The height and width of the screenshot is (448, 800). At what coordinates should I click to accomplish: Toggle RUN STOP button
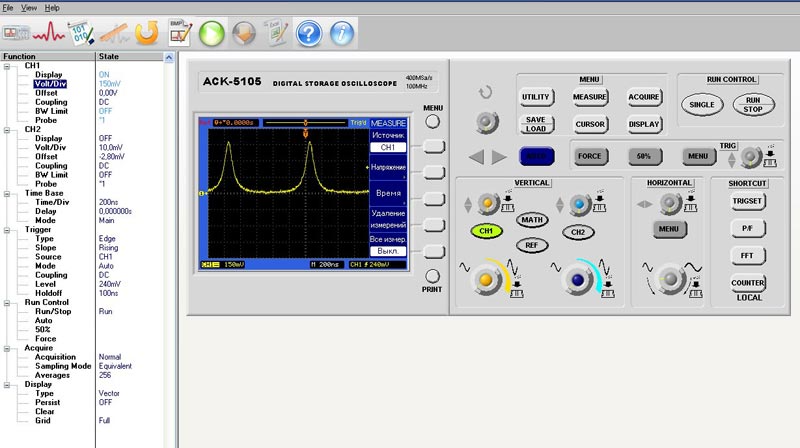click(753, 105)
